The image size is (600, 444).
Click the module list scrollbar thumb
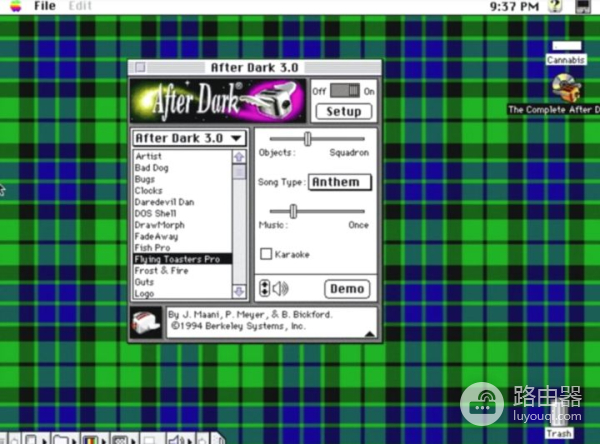point(239,171)
